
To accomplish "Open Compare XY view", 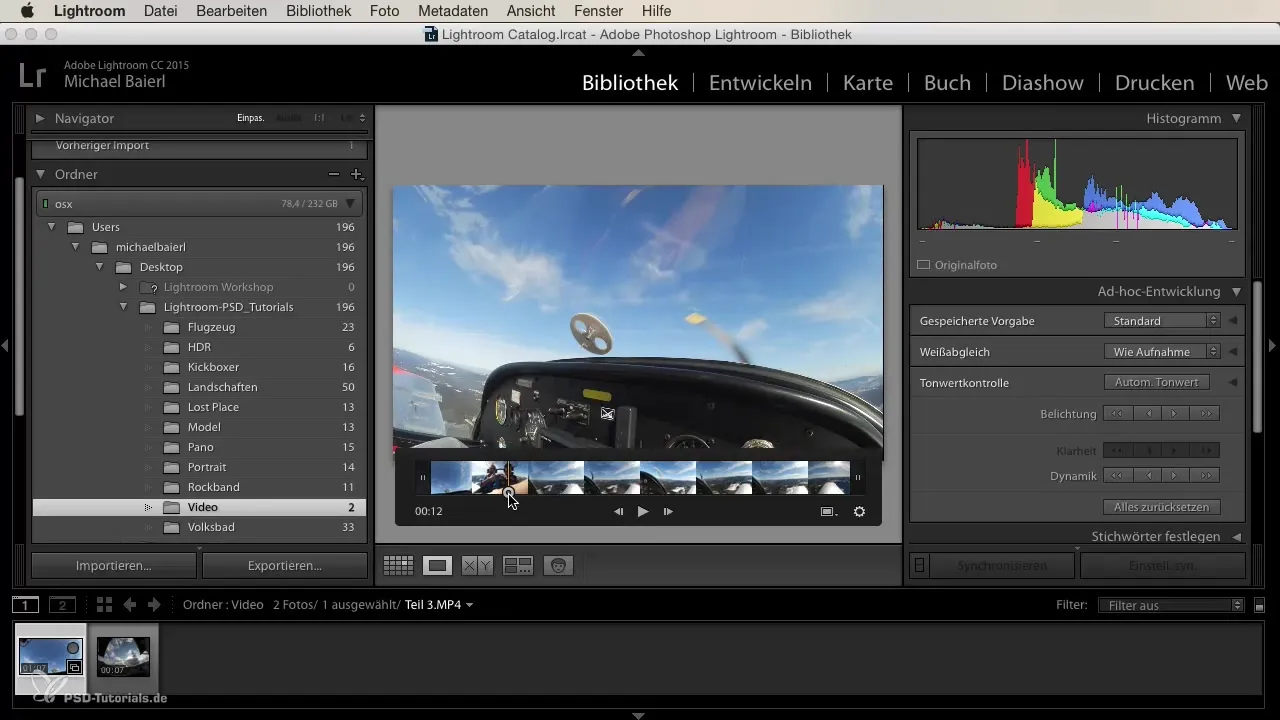I will (x=477, y=566).
